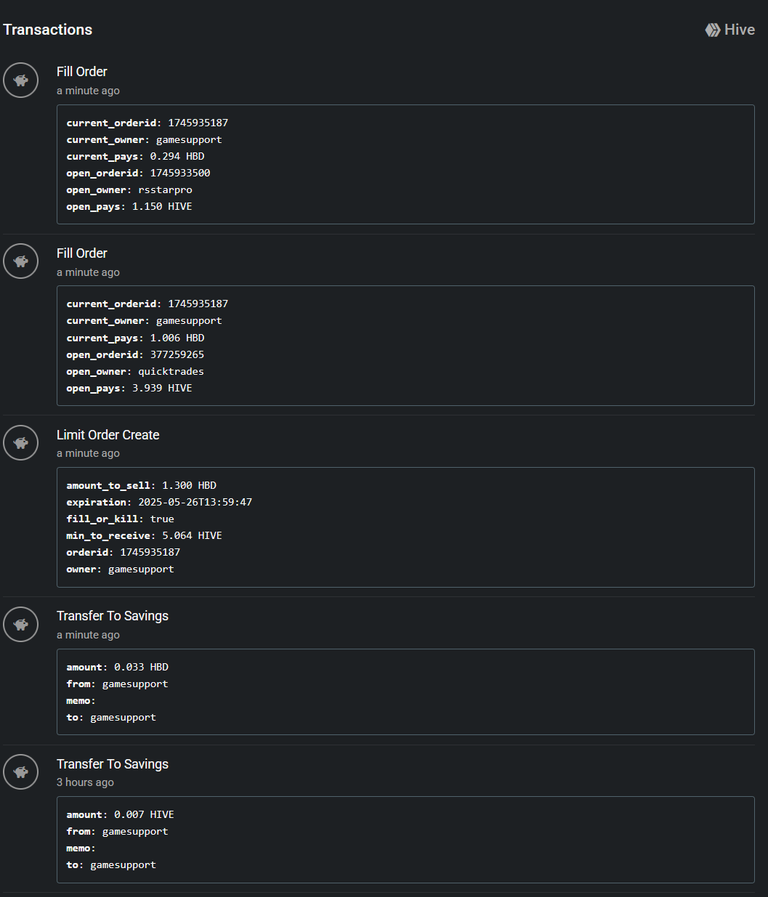This screenshot has height=897, width=768.
Task: Click the second Fill Order title
Action: (82, 253)
